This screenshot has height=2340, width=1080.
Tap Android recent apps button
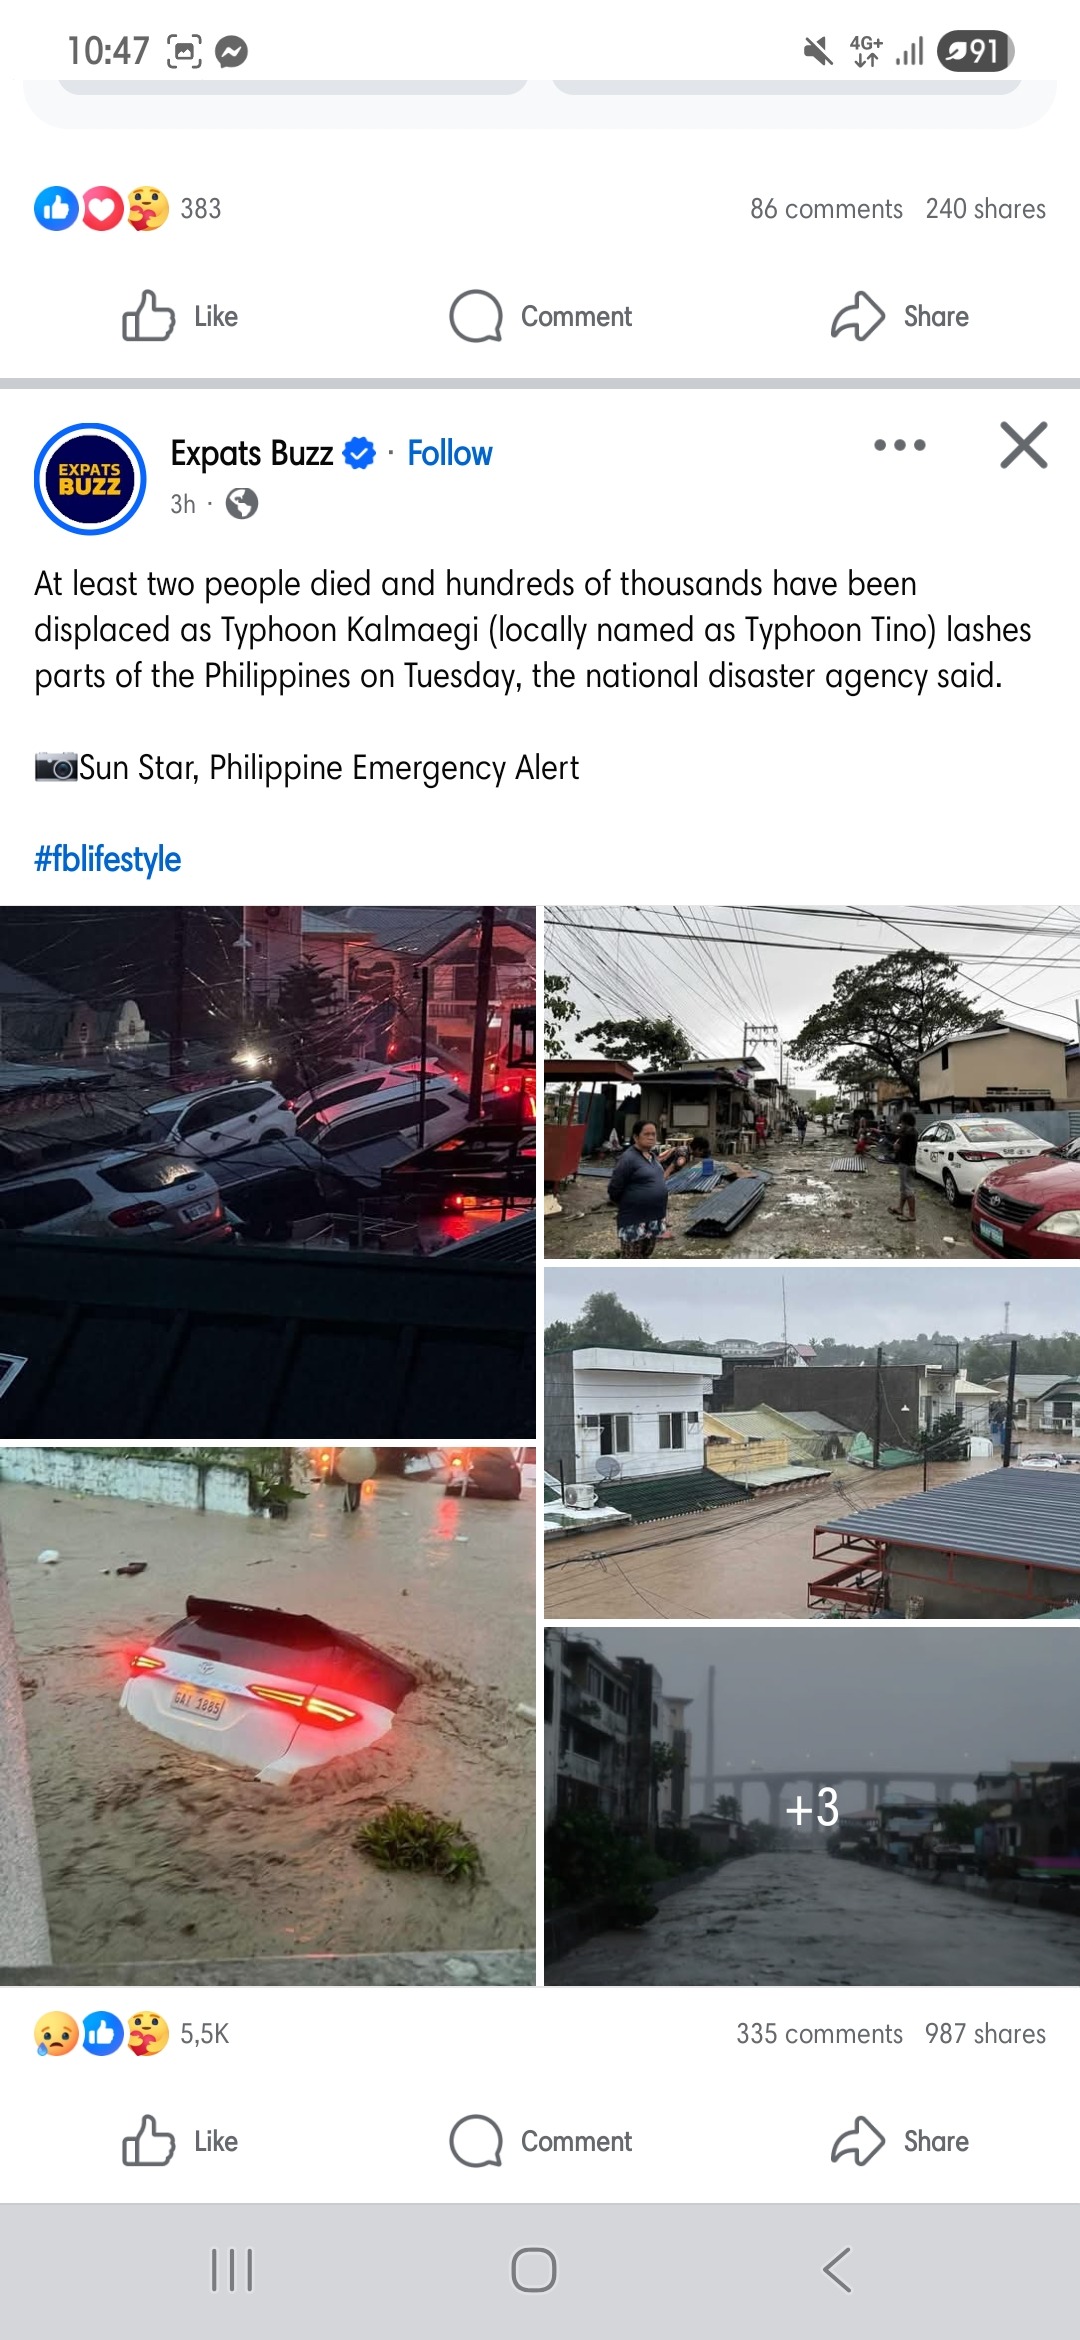pos(232,2270)
